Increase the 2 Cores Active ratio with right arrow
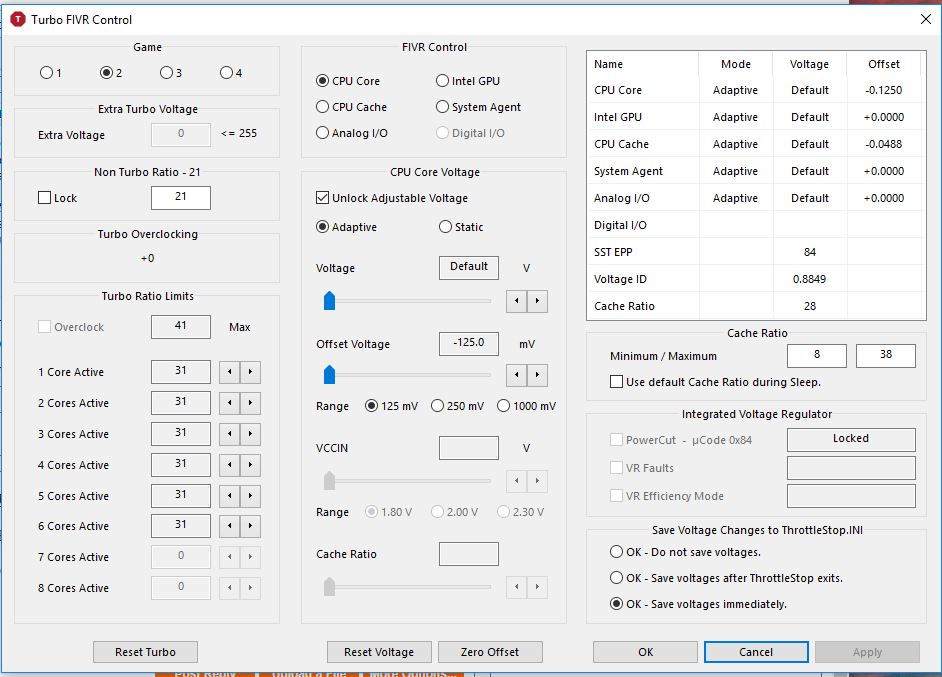This screenshot has height=677, width=942. 250,403
